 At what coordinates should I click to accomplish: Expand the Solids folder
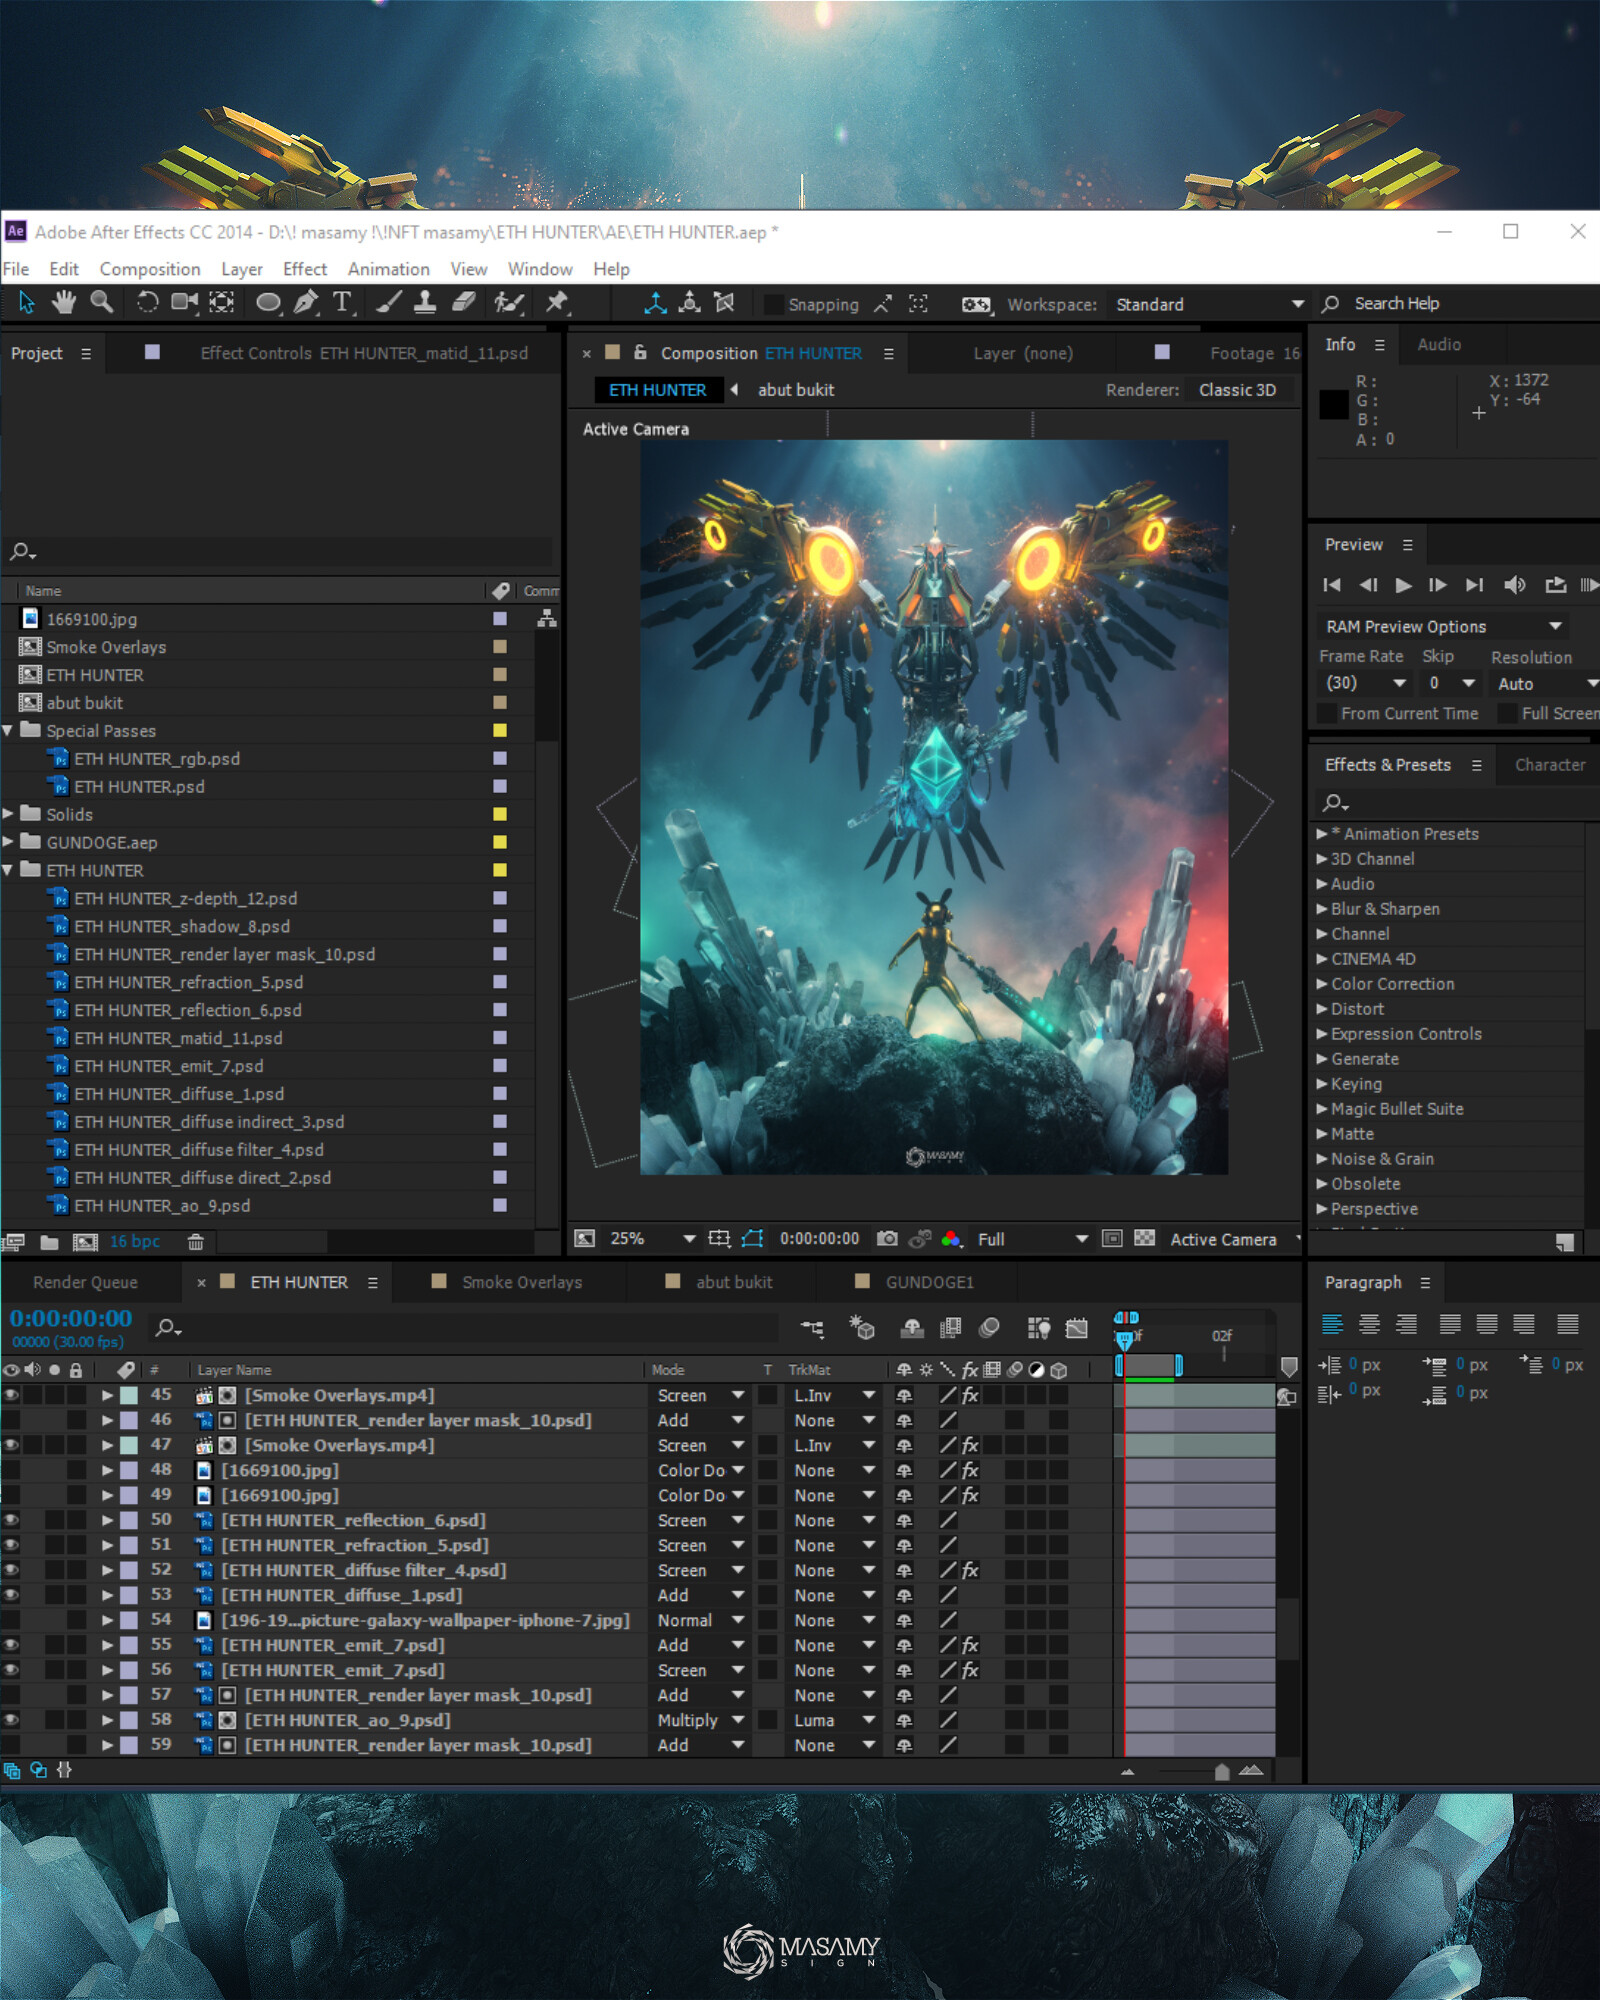click(9, 814)
